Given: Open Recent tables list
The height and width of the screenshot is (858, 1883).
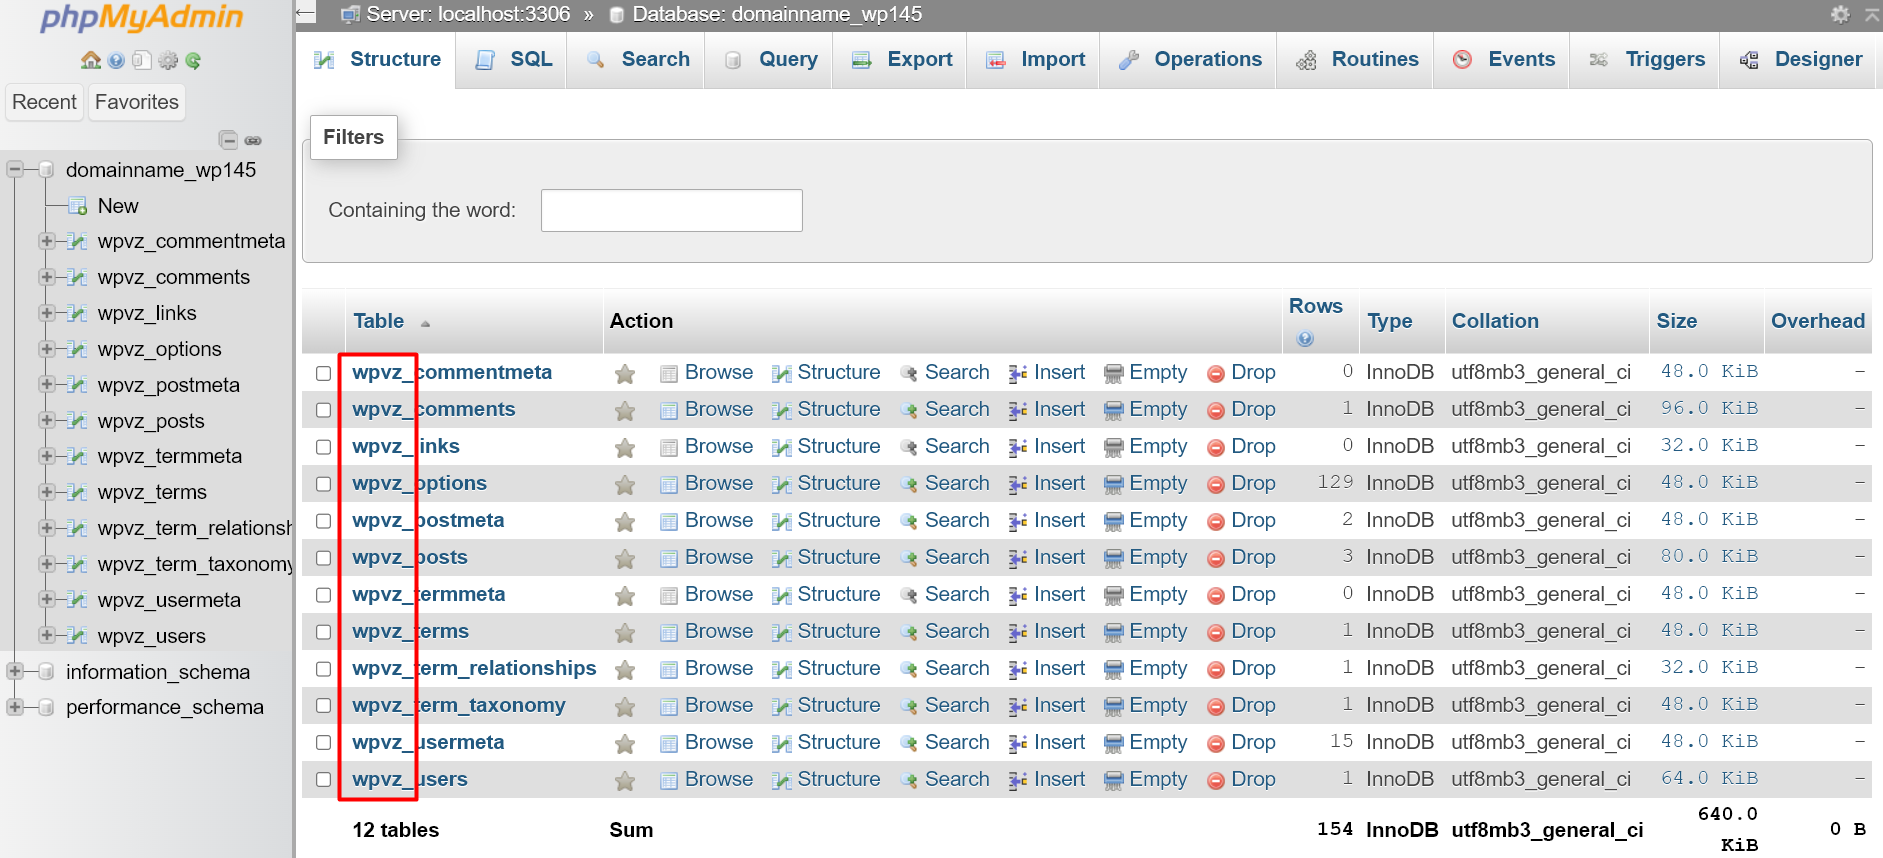Looking at the screenshot, I should [x=44, y=102].
